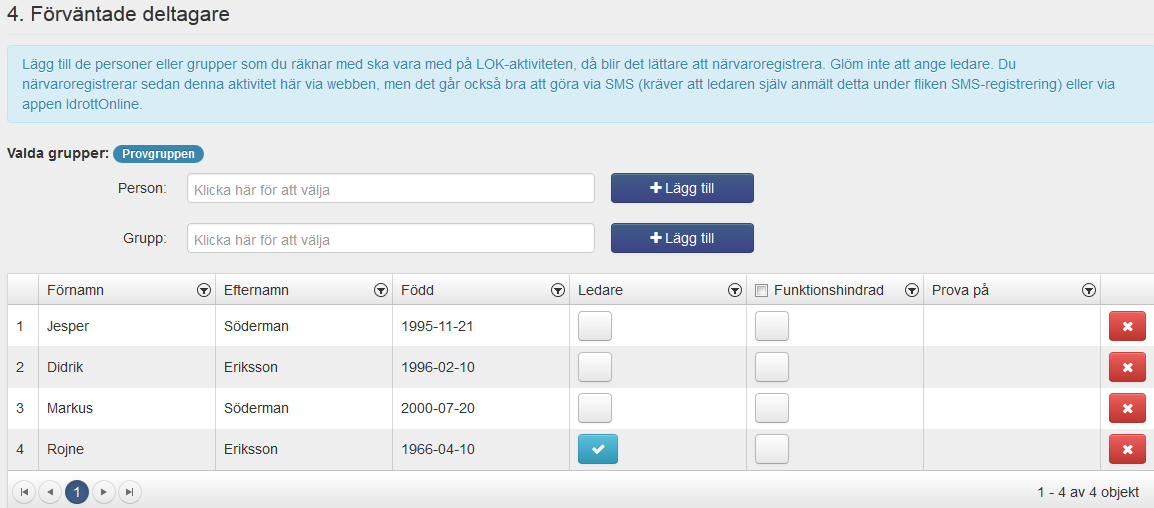Open the filter icon for Prova på column
1154x508 pixels.
pyautogui.click(x=1089, y=291)
